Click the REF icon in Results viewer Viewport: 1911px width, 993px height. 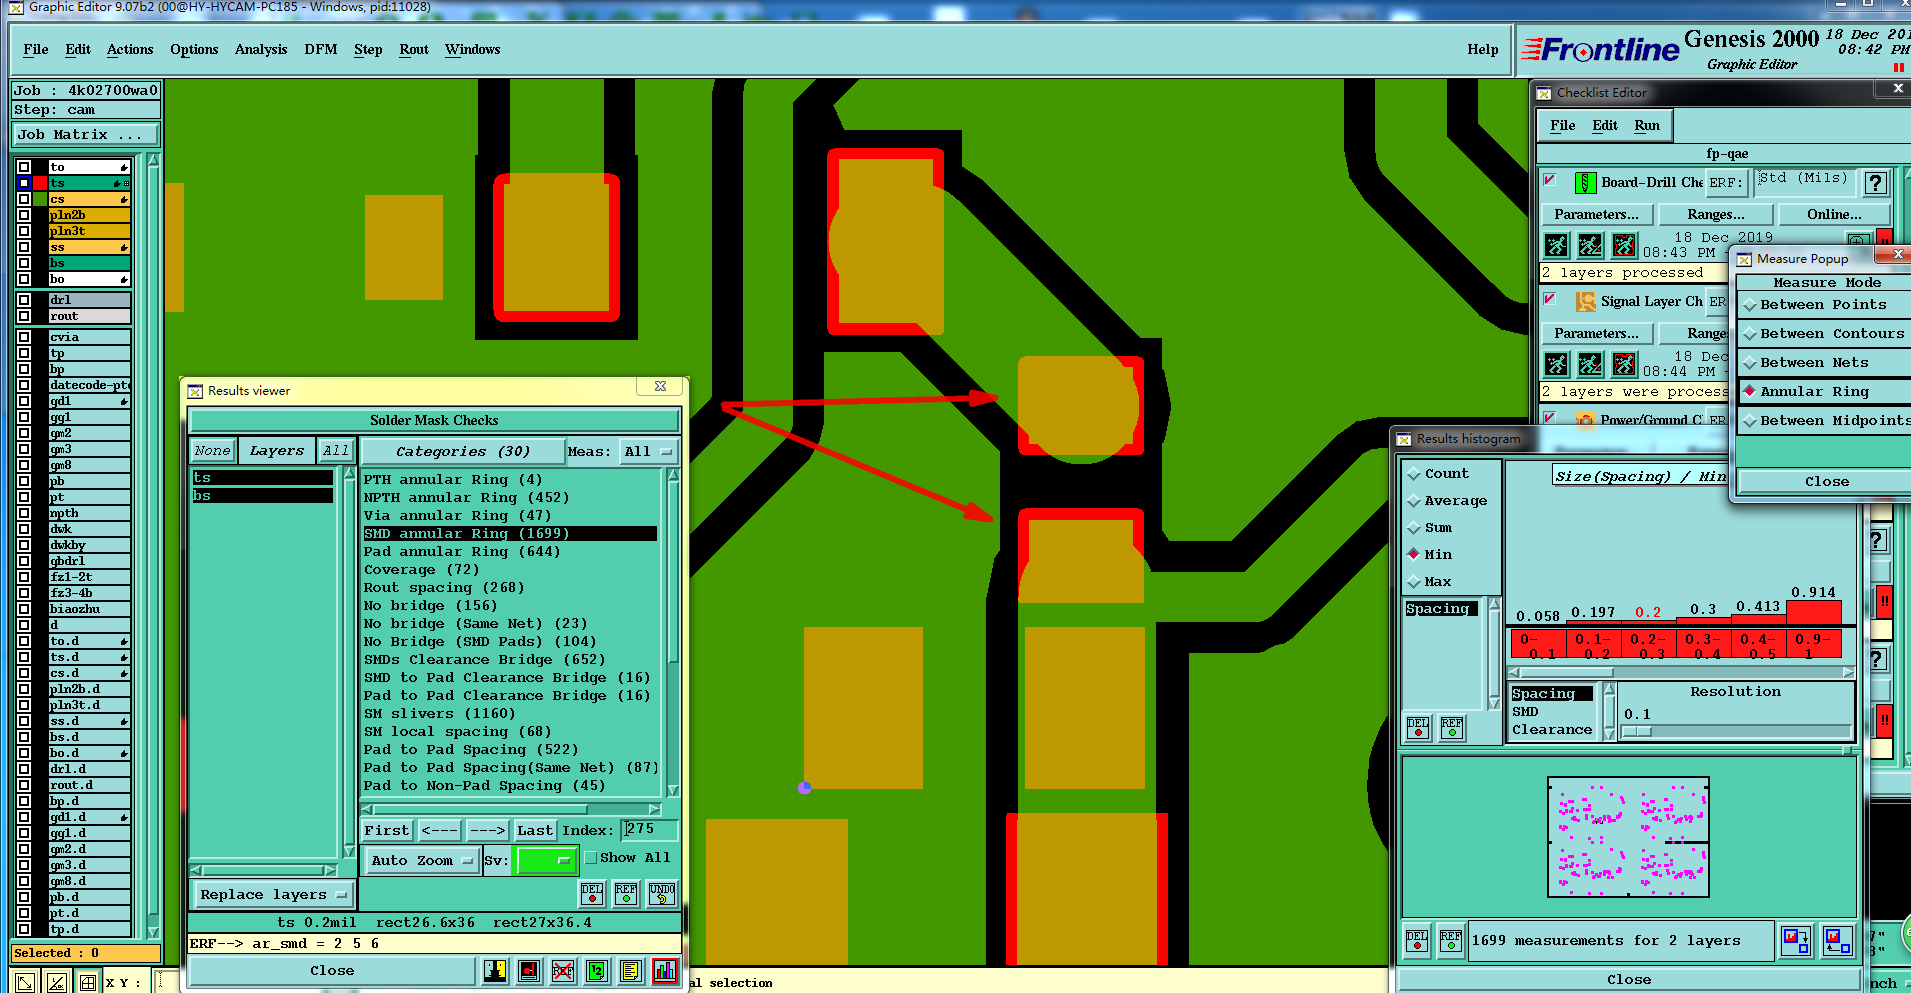(626, 893)
